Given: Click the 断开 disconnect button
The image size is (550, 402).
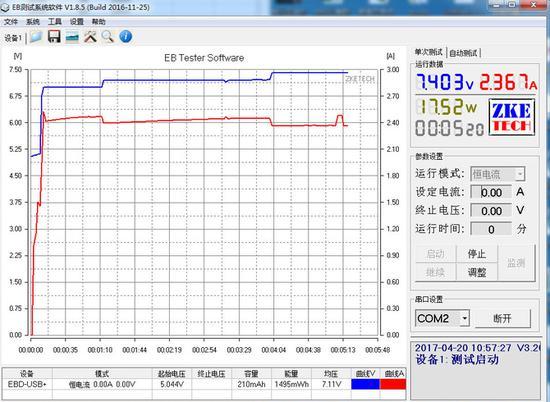Looking at the screenshot, I should tap(503, 319).
